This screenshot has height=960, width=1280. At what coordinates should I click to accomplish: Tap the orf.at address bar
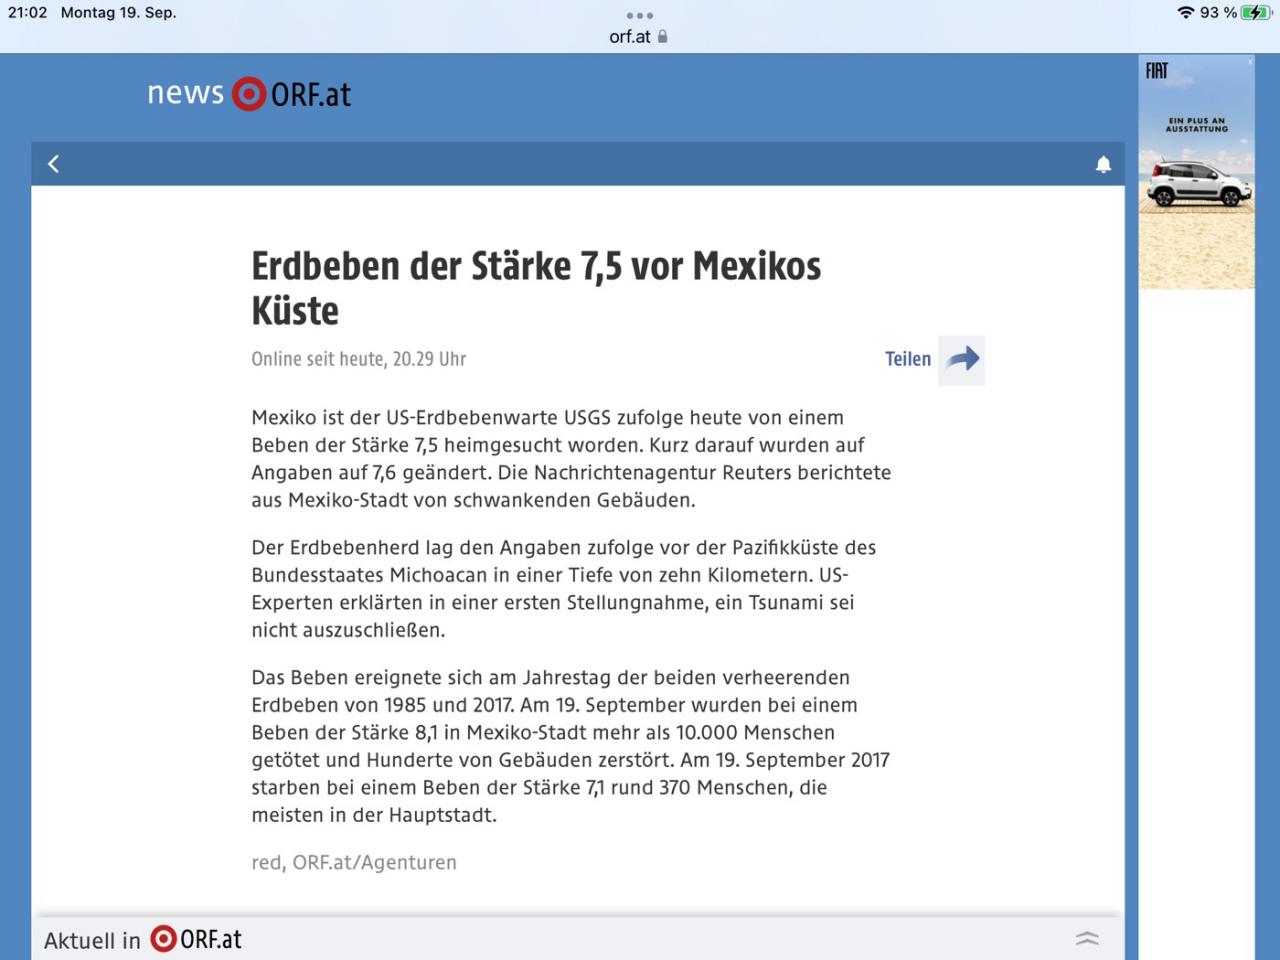click(630, 37)
